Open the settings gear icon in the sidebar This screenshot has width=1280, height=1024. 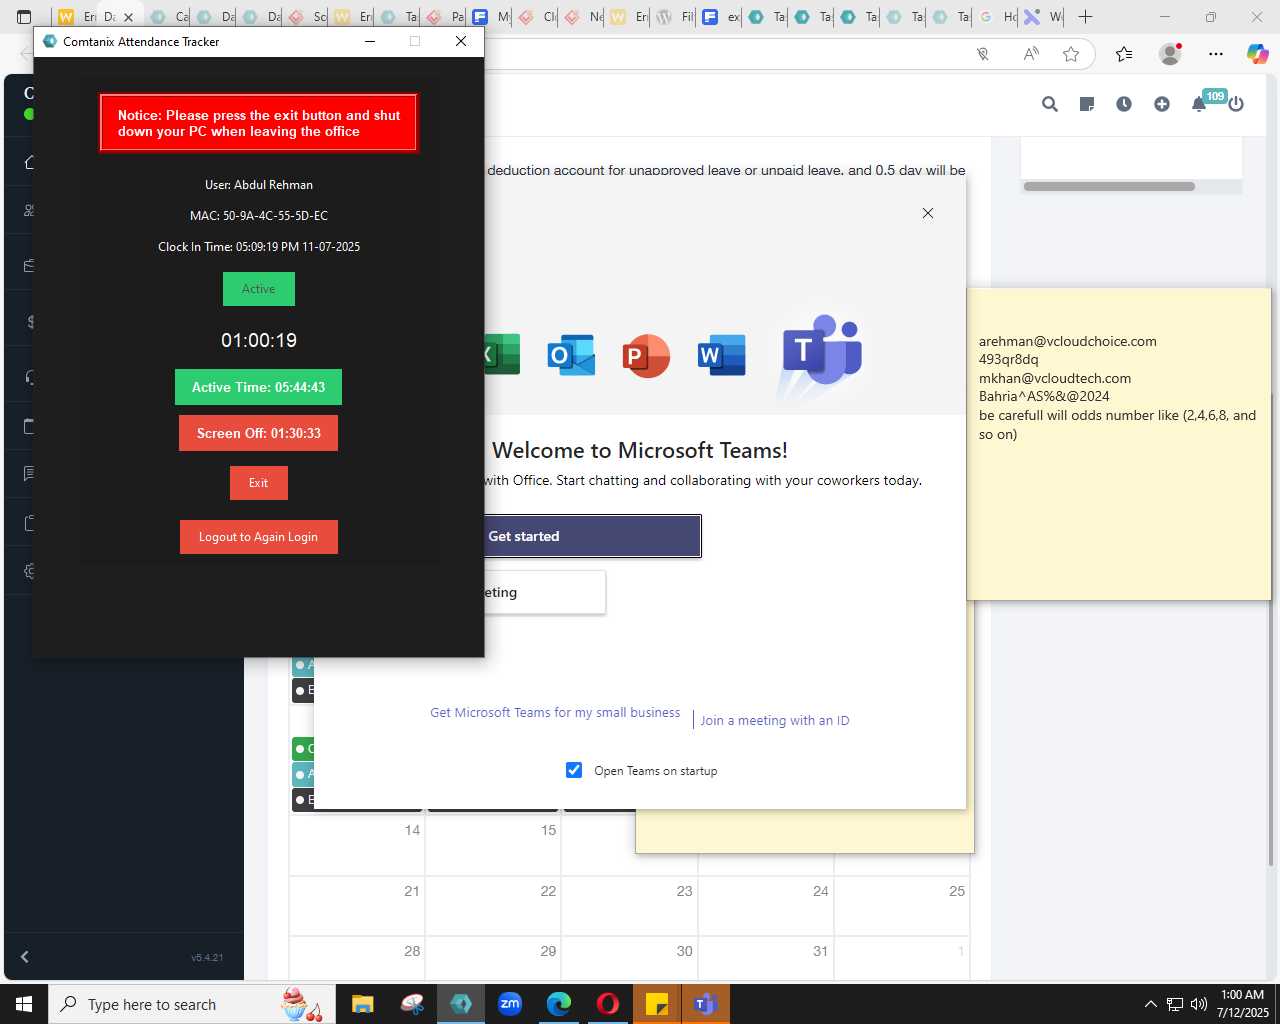[30, 571]
